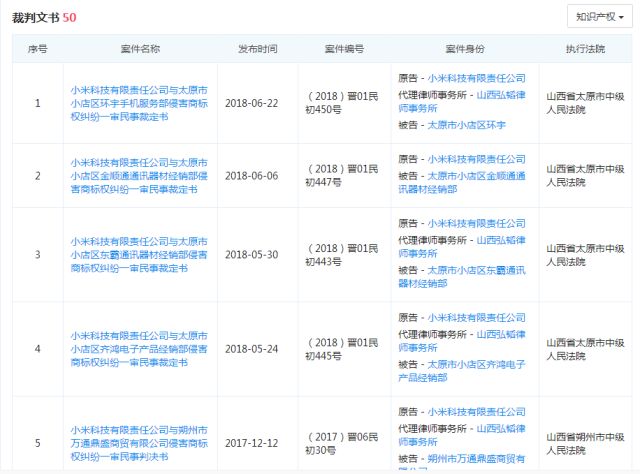Select case number （2017）晋06民初30号

click(342, 443)
